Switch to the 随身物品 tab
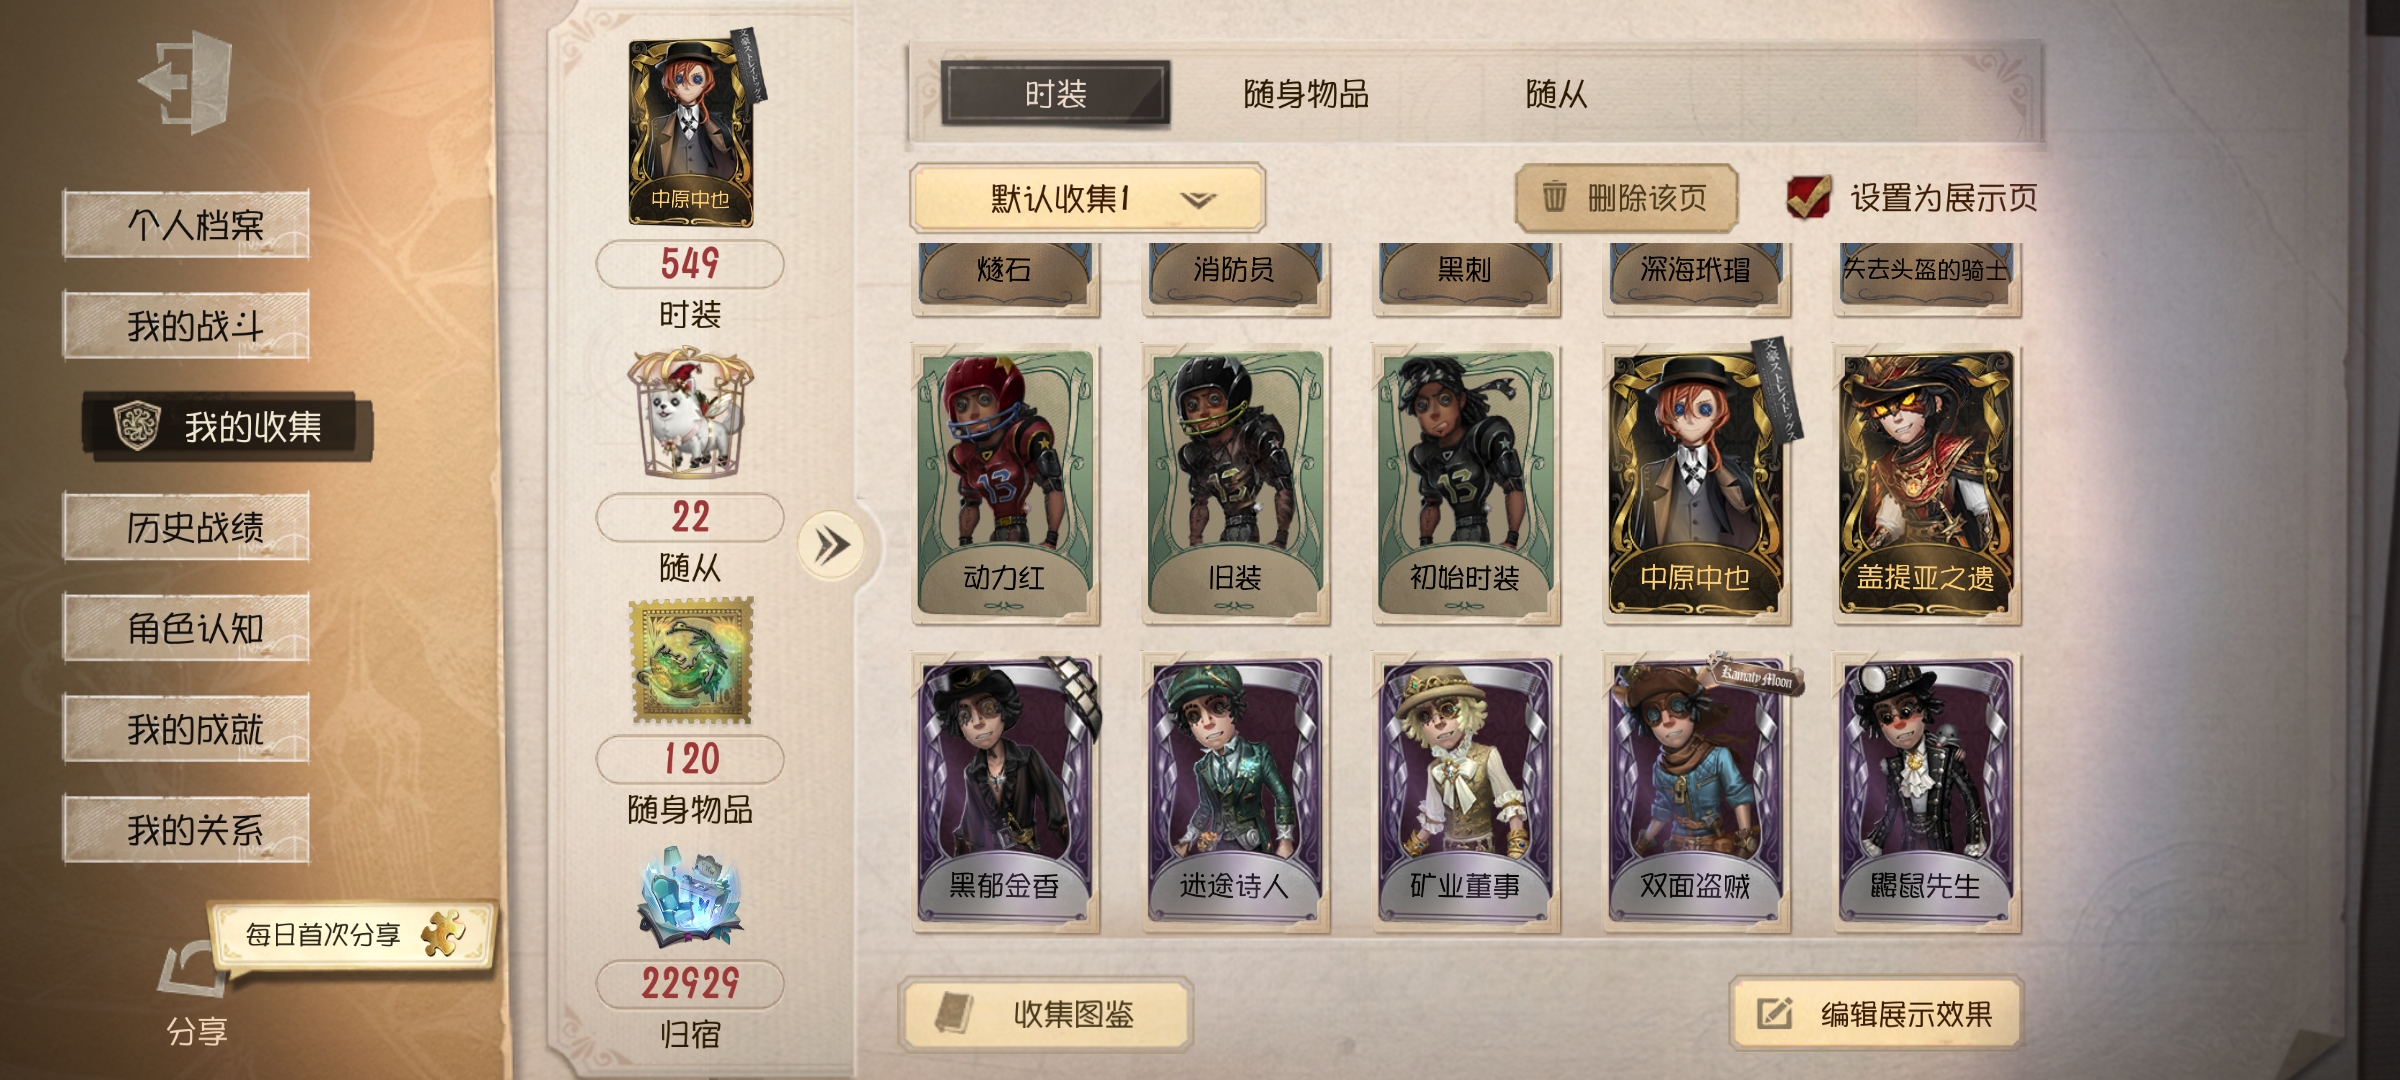 point(1305,94)
